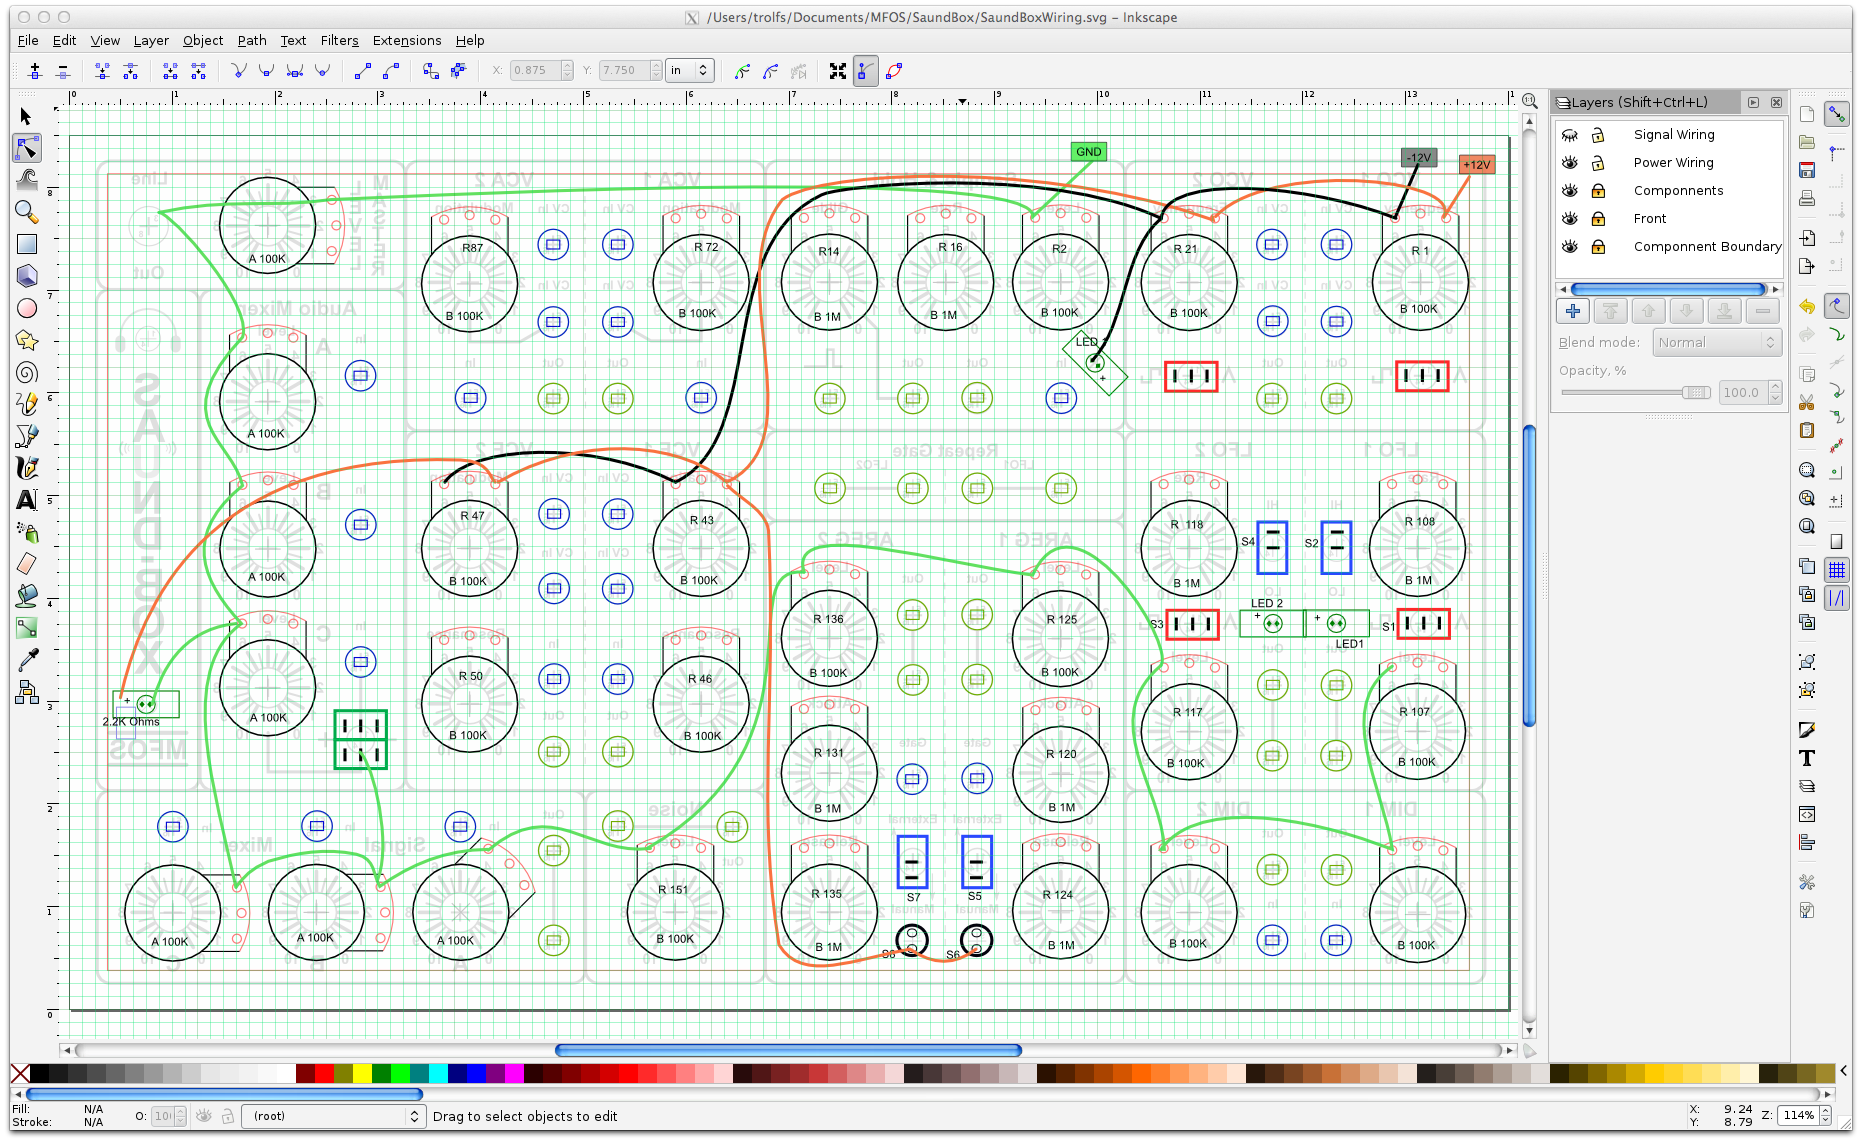Screen dimensions: 1862x1144
Task: Select the Calligraphy pen tool
Action: [27, 468]
